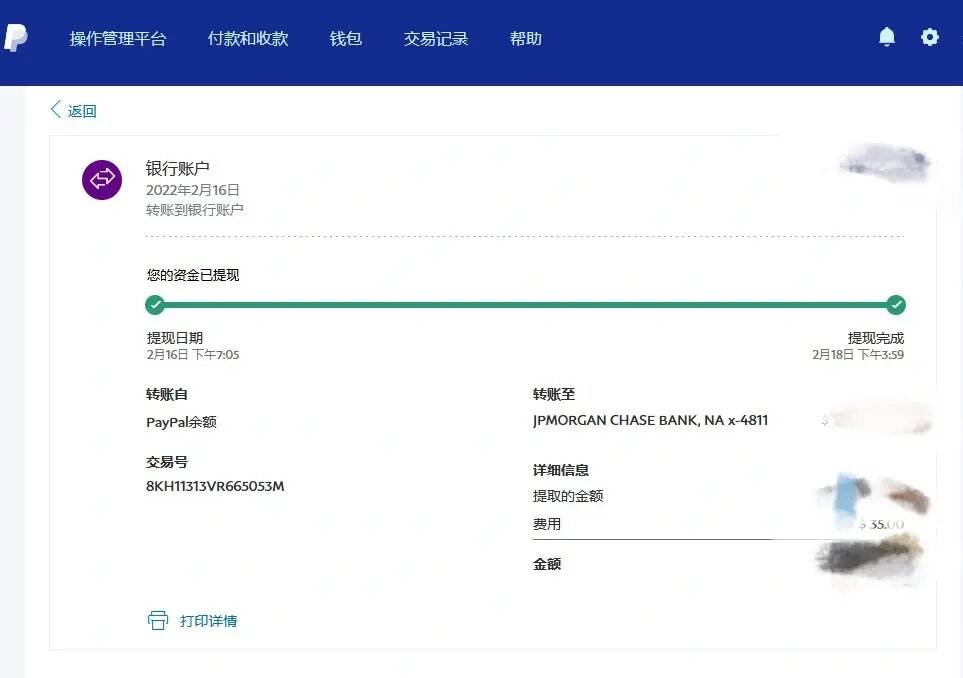The height and width of the screenshot is (678, 963).
Task: Click the 金额 total label
Action: (x=547, y=564)
